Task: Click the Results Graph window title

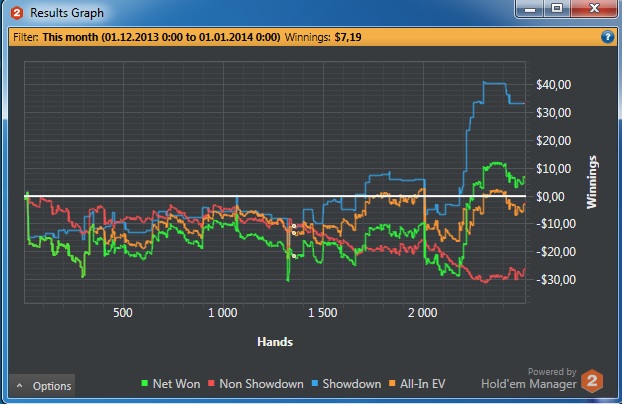Action: (x=67, y=13)
